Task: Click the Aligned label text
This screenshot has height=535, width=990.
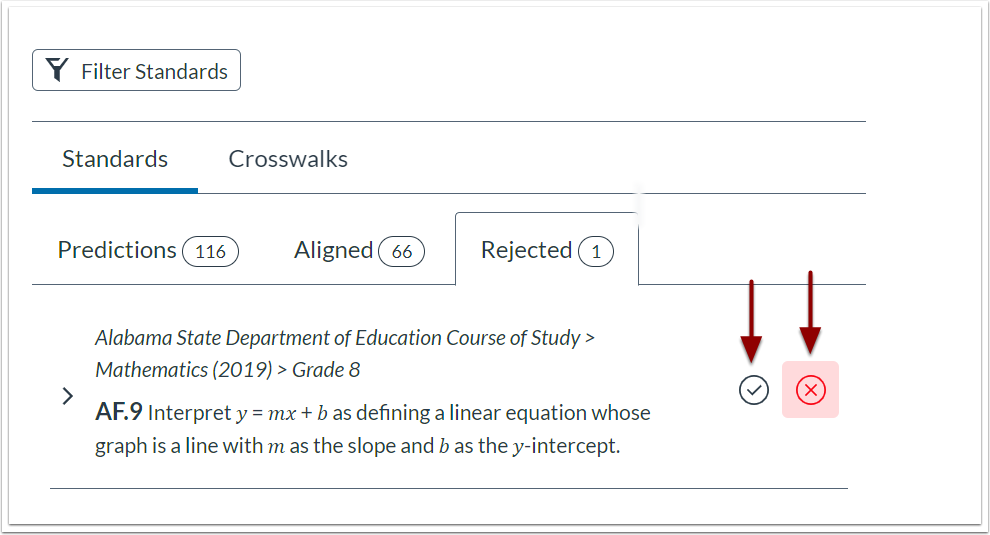Action: [x=333, y=251]
